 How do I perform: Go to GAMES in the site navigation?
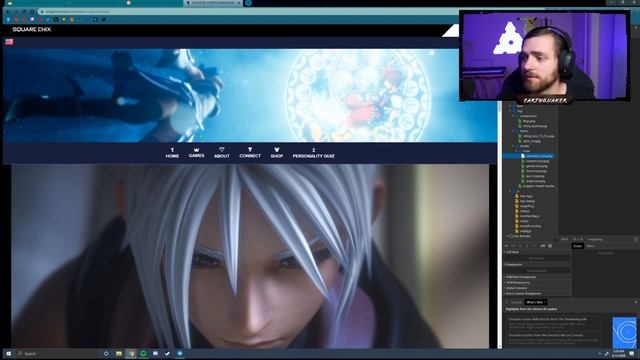(196, 153)
